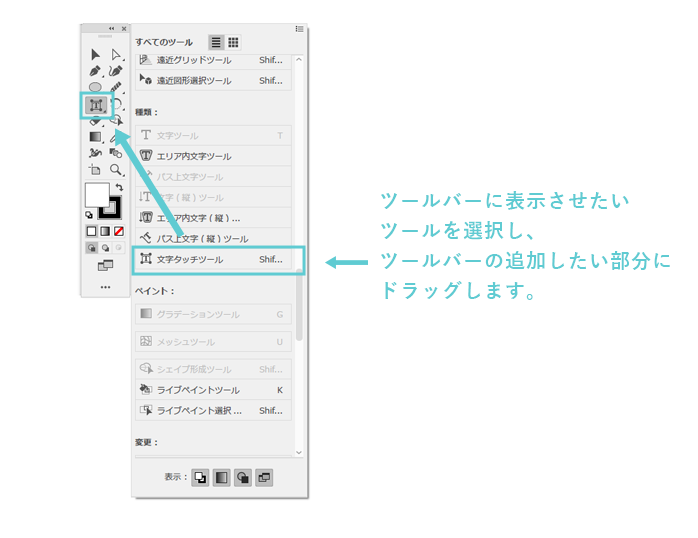
Task: Click the highlighted Touch Type tool icon
Action: click(96, 104)
